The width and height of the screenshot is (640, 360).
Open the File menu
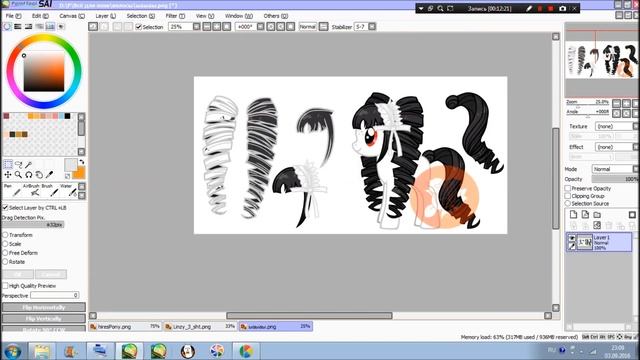point(13,16)
